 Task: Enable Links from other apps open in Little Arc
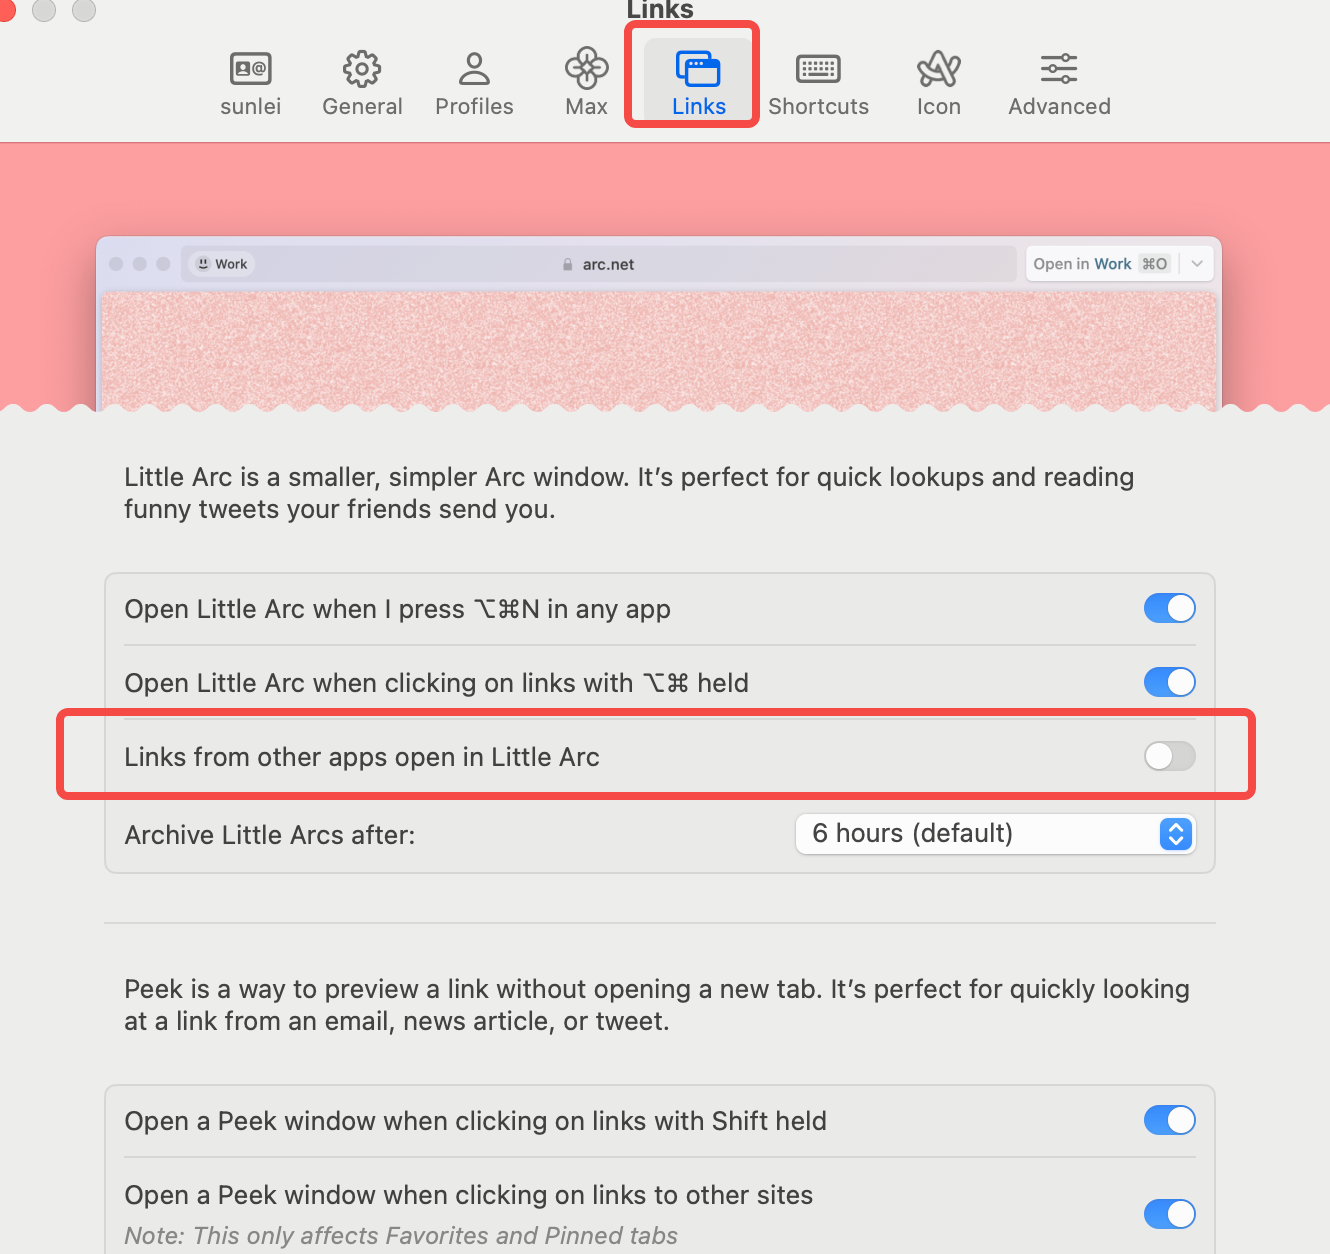1169,756
